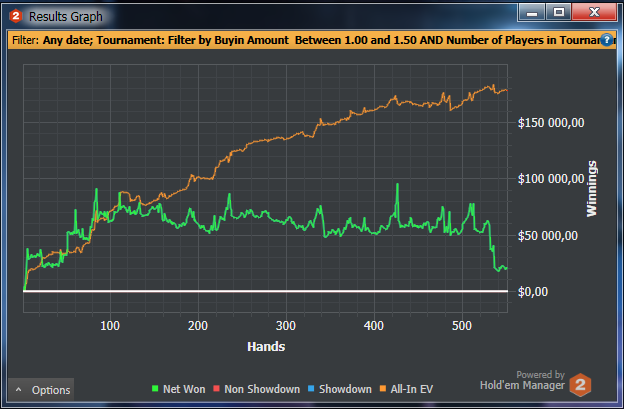Click the Powered by Hold'em Manager text
The width and height of the screenshot is (624, 409).
[522, 380]
